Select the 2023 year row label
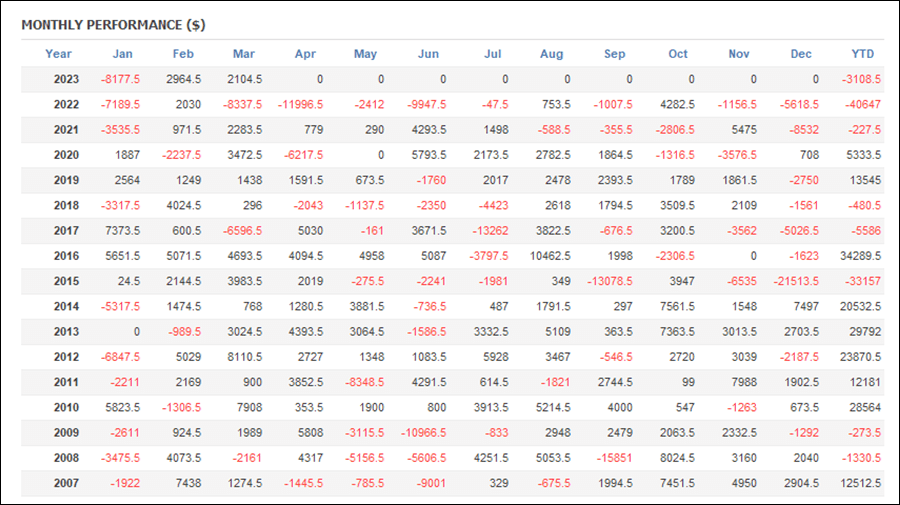900x505 pixels. click(x=66, y=79)
